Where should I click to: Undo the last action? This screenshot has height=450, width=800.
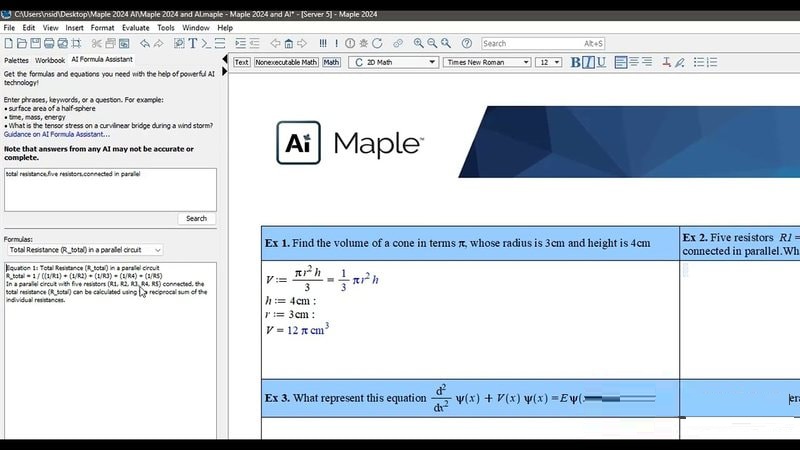[145, 43]
